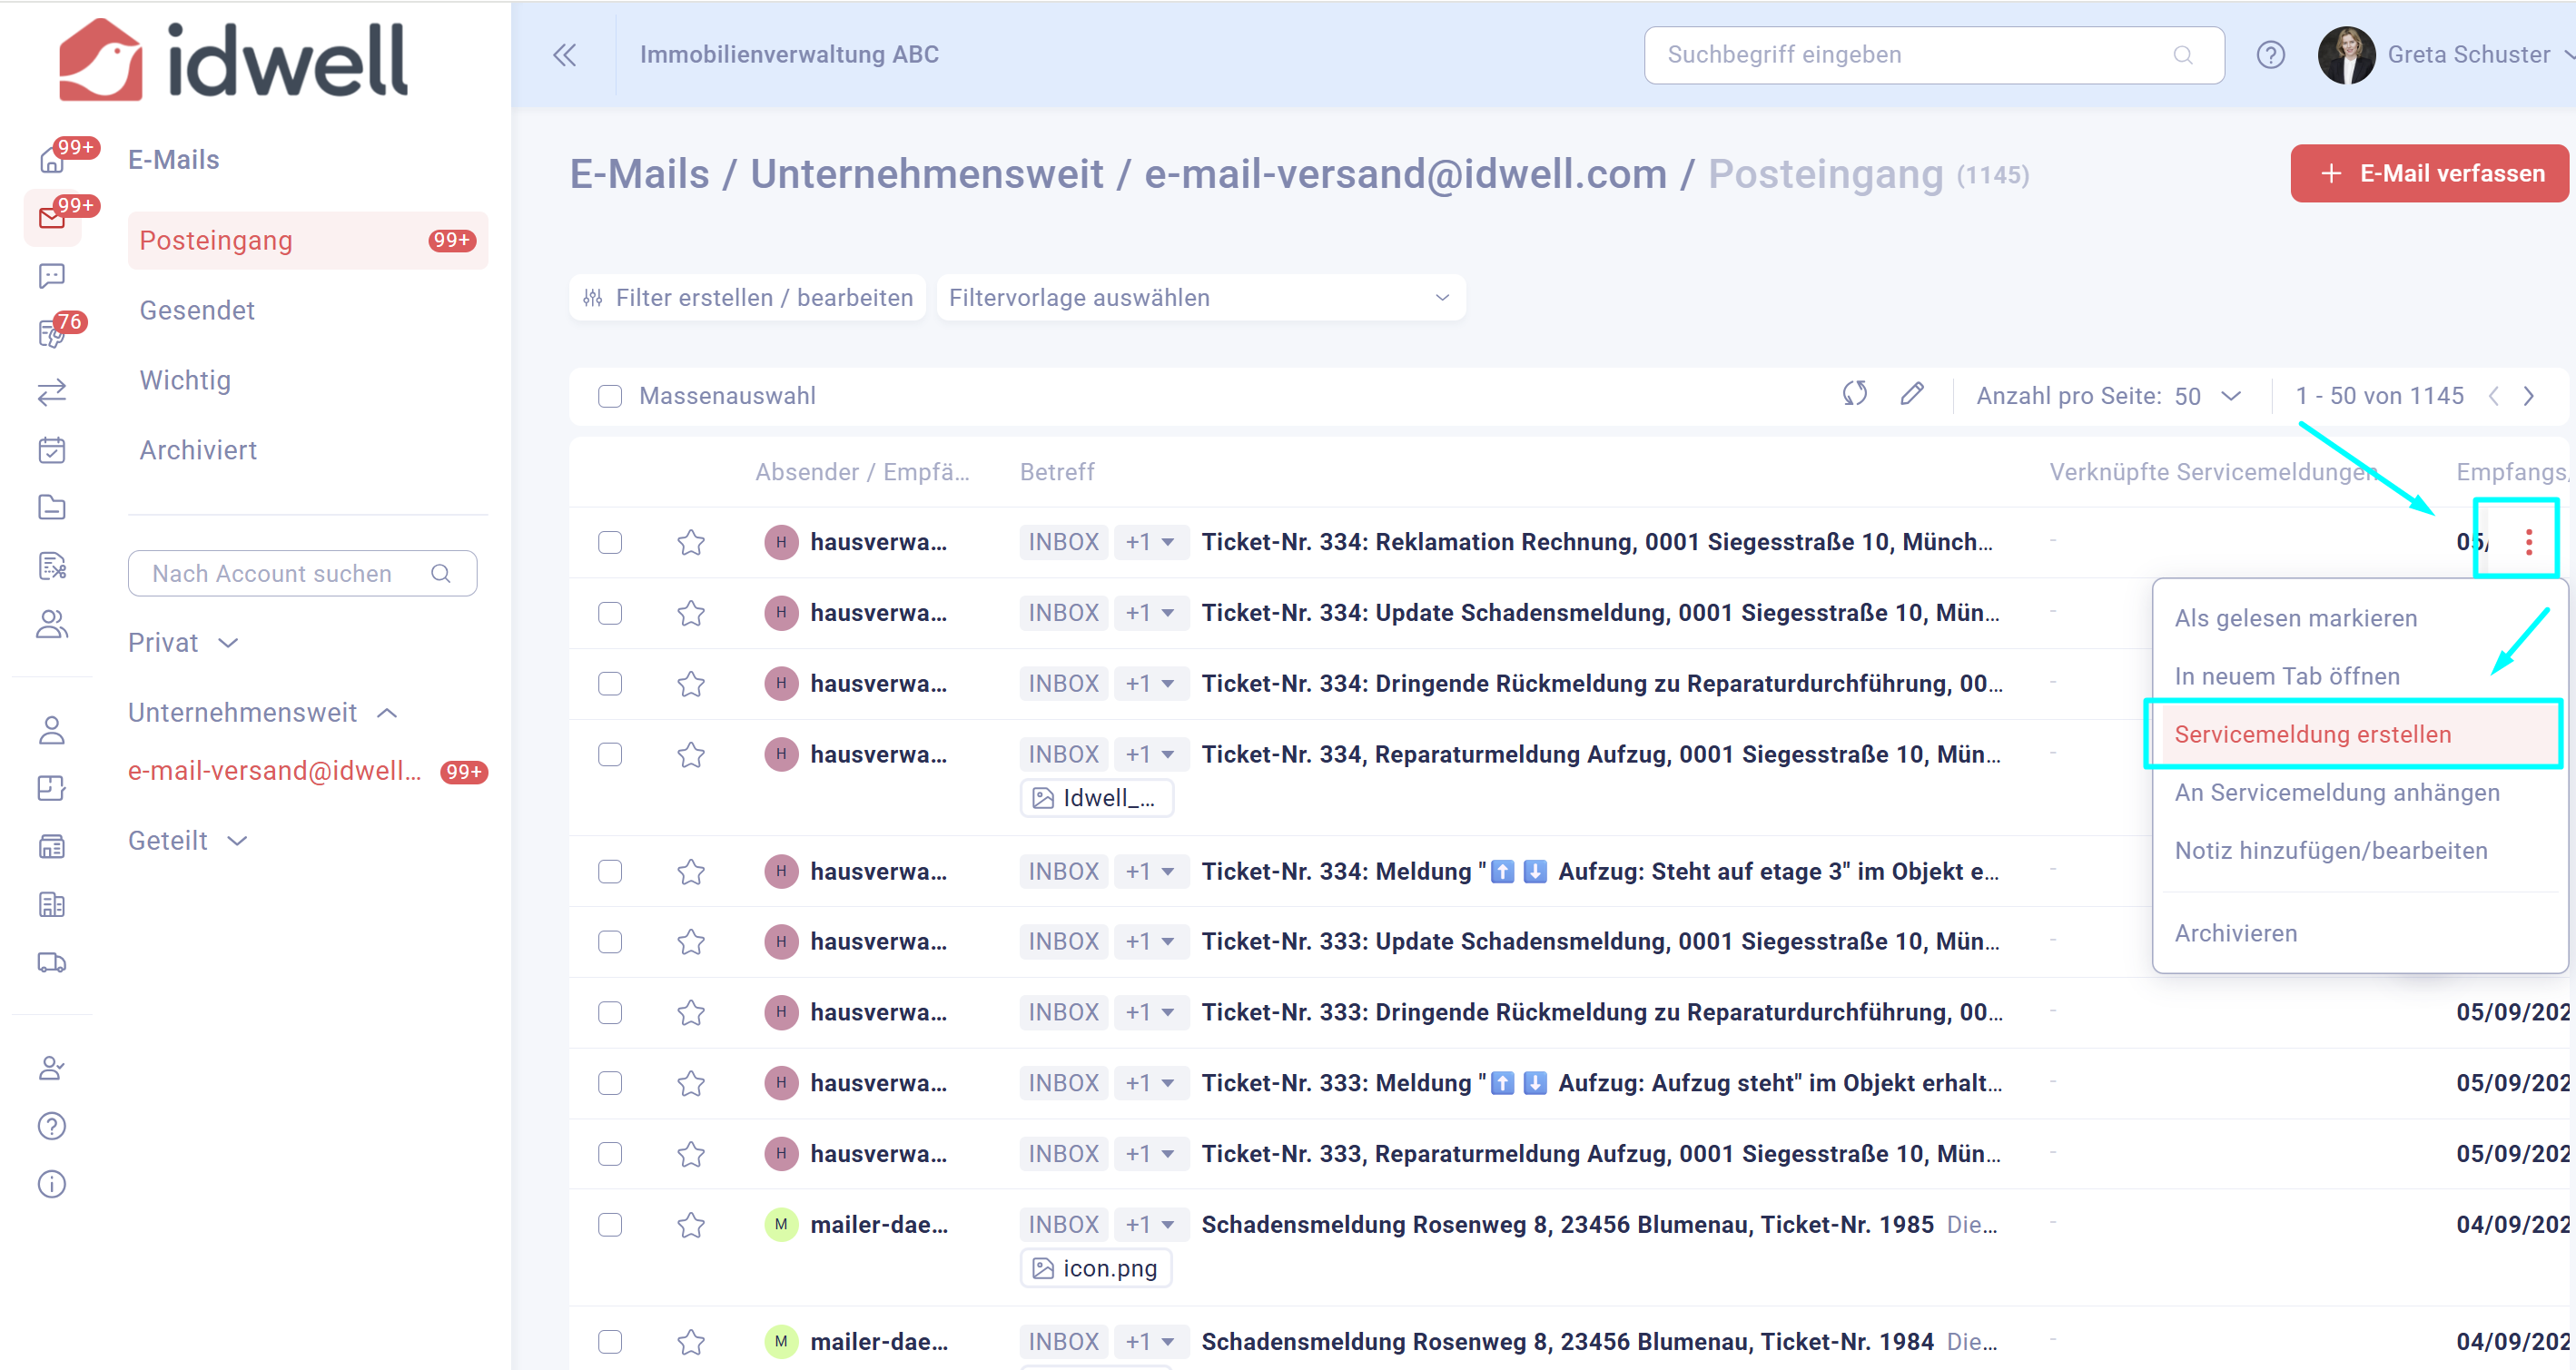Click three-dot menu on first email row
The width and height of the screenshot is (2576, 1370).
pos(2528,542)
